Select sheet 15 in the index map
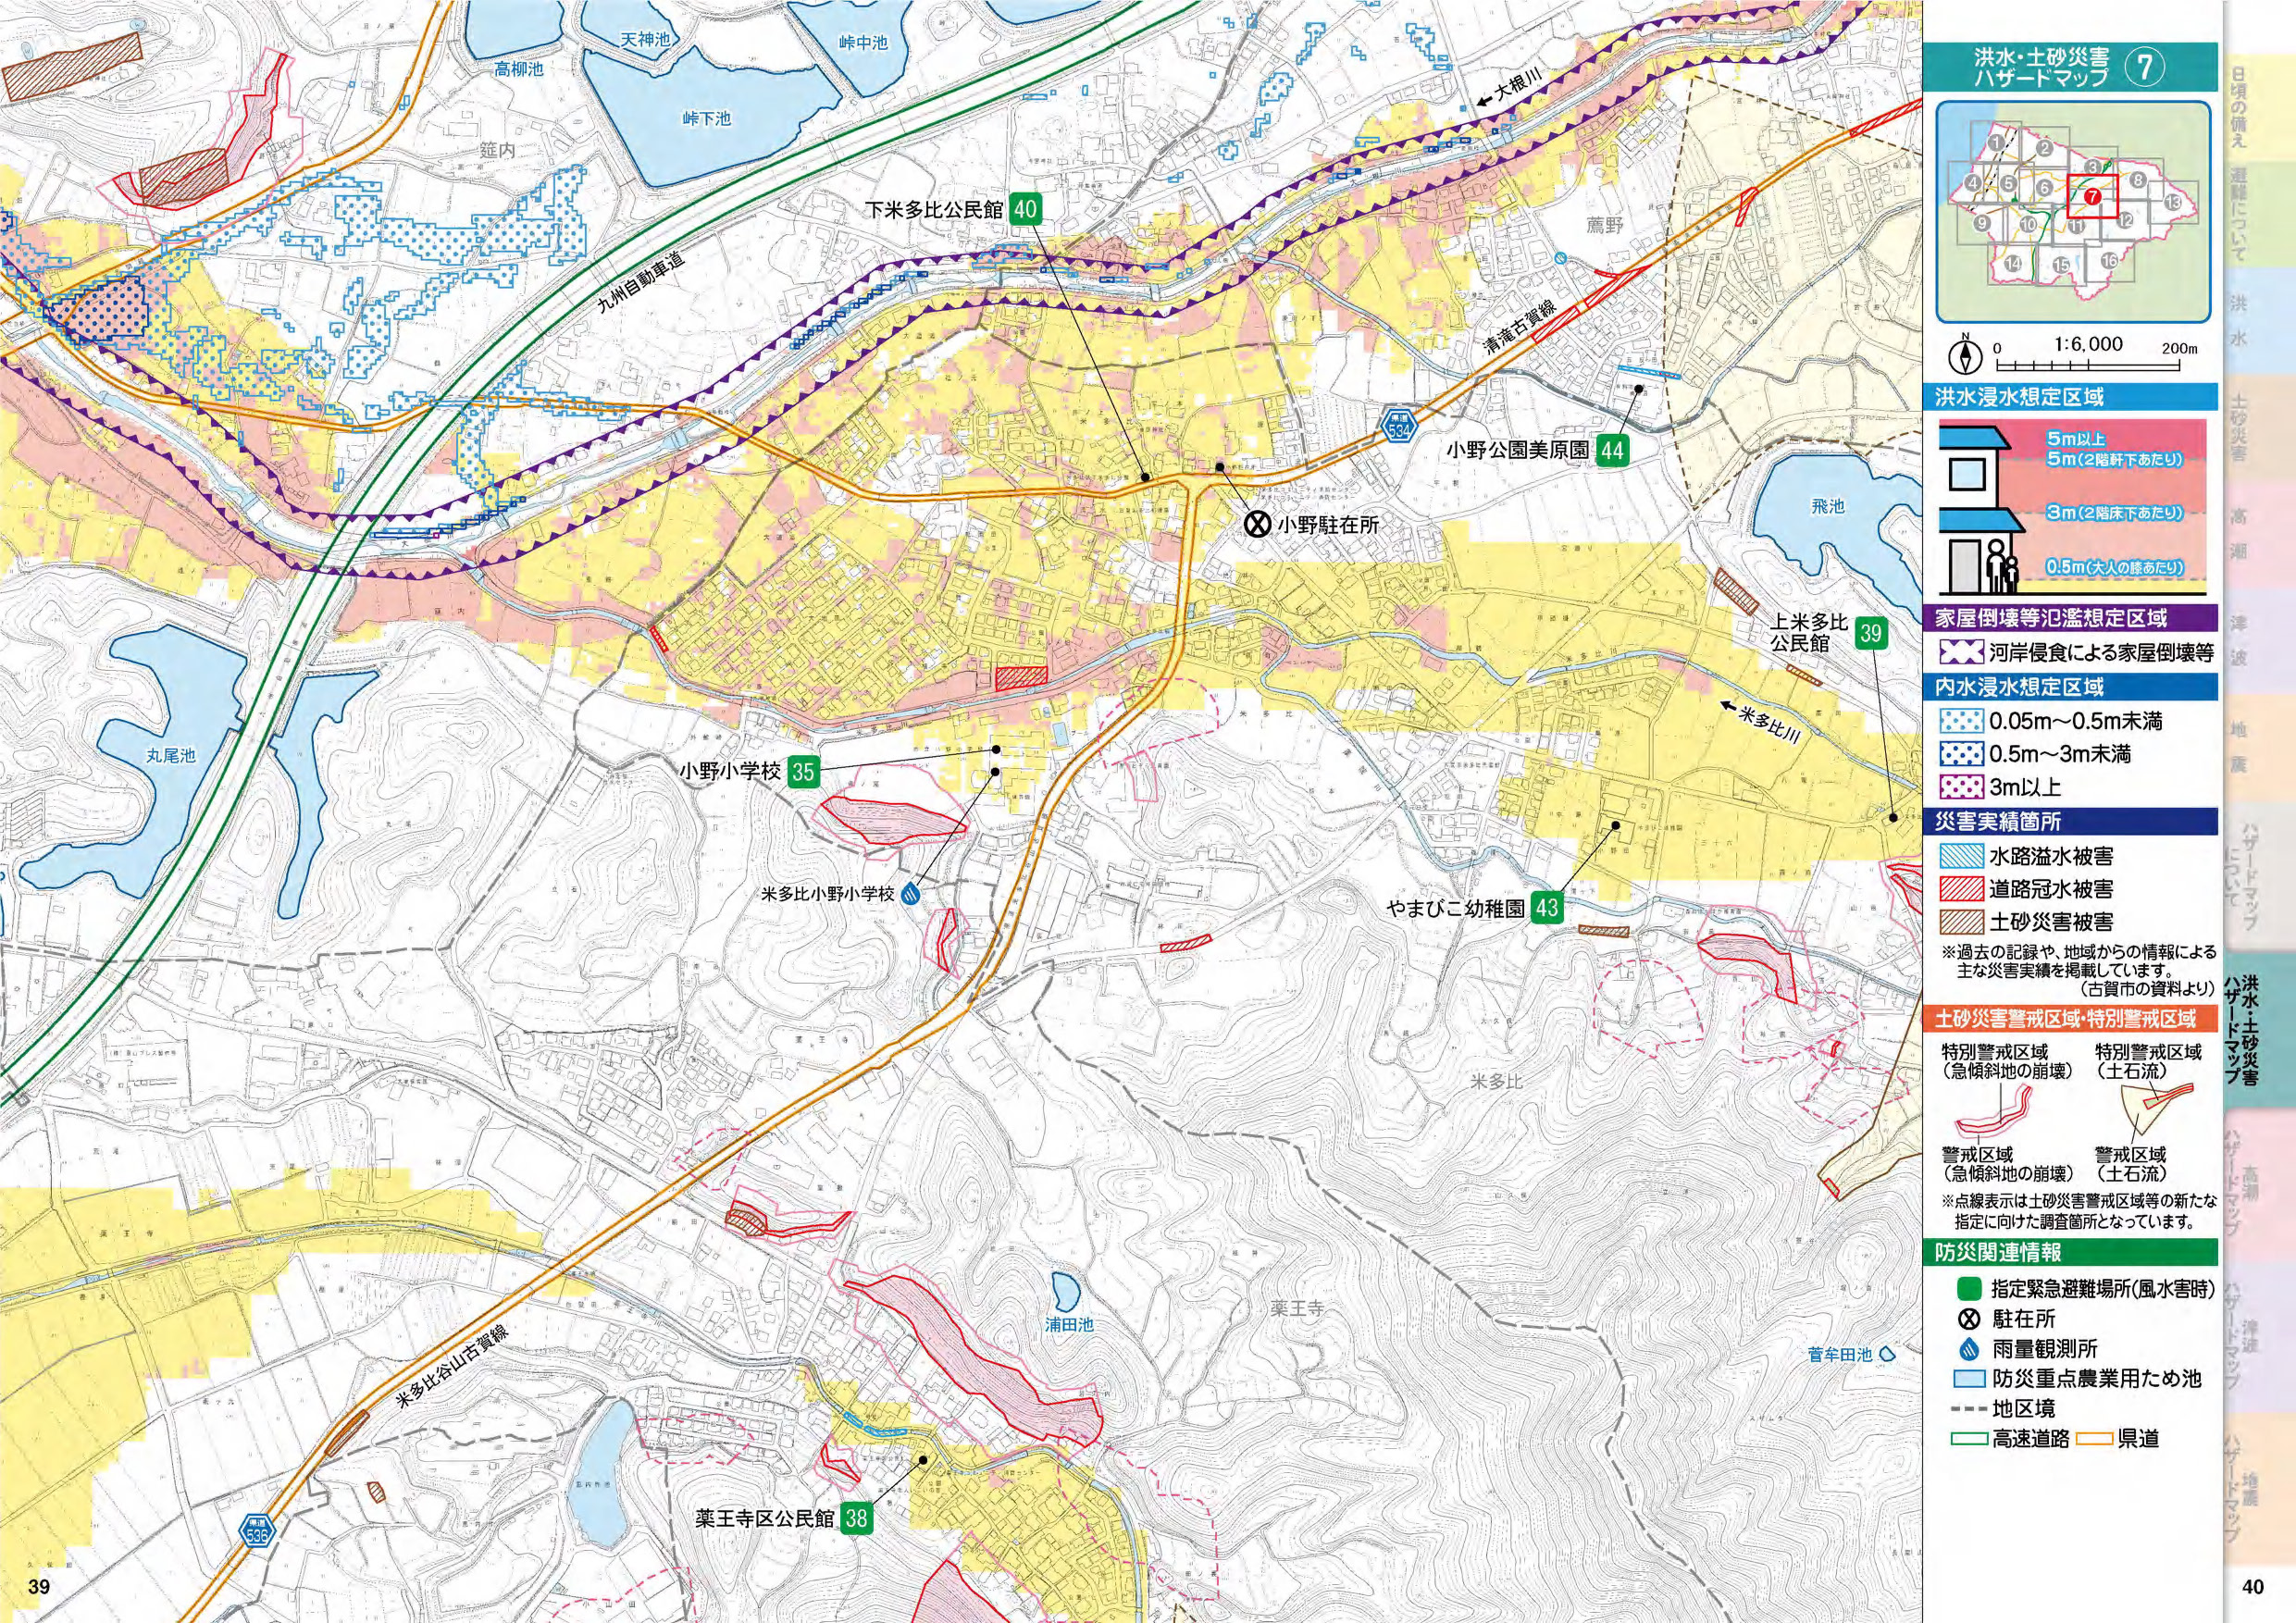The width and height of the screenshot is (2296, 1623). point(2061,265)
